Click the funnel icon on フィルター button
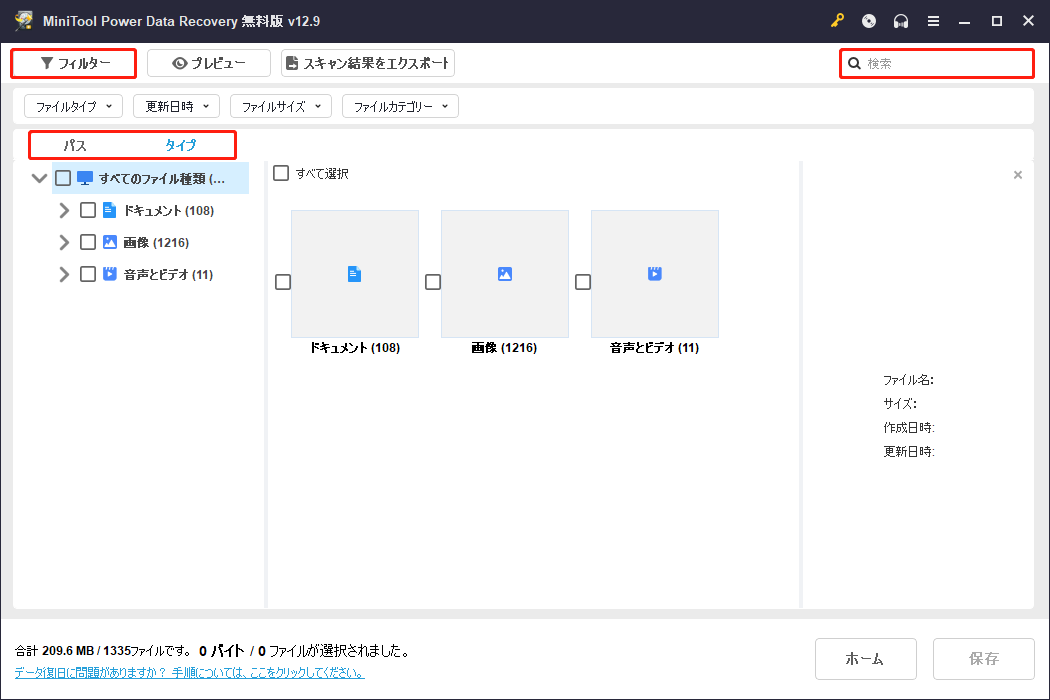Image resolution: width=1050 pixels, height=700 pixels. [46, 63]
